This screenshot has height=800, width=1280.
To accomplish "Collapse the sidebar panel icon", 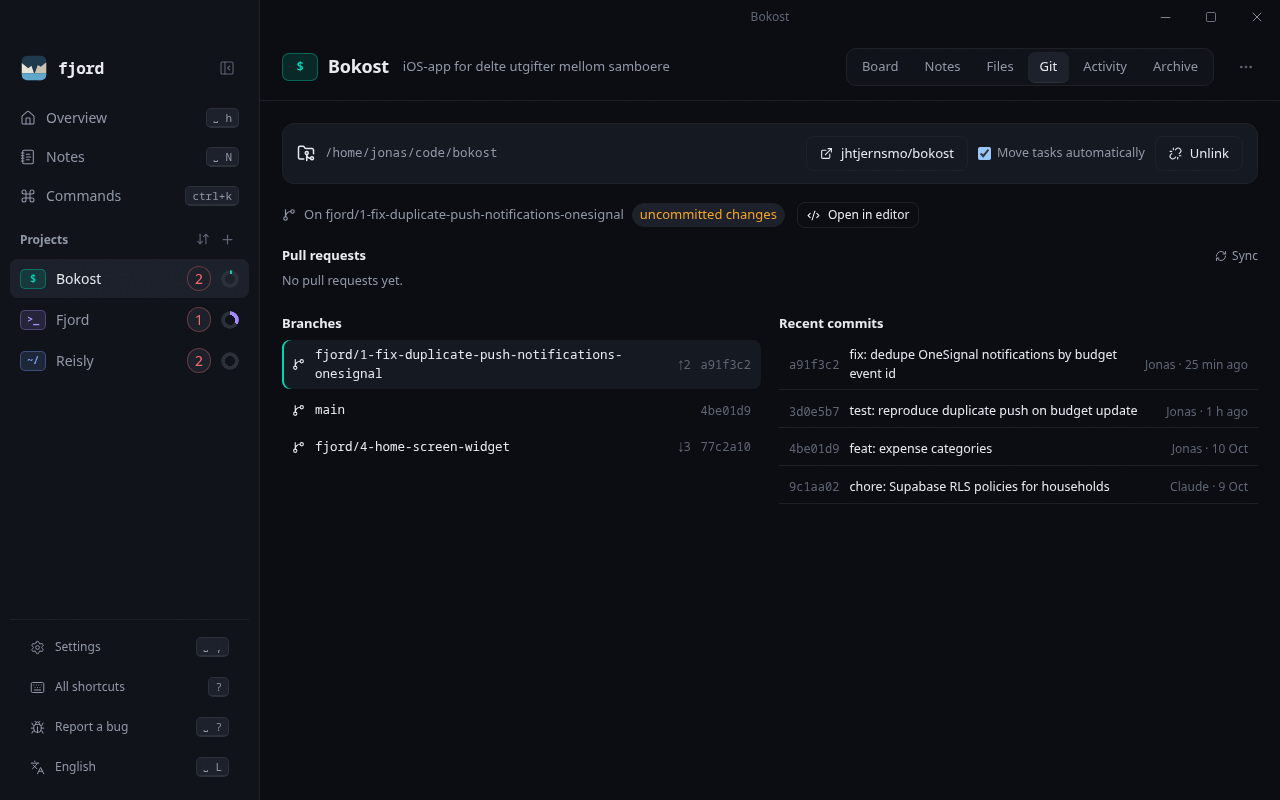I will point(227,68).
